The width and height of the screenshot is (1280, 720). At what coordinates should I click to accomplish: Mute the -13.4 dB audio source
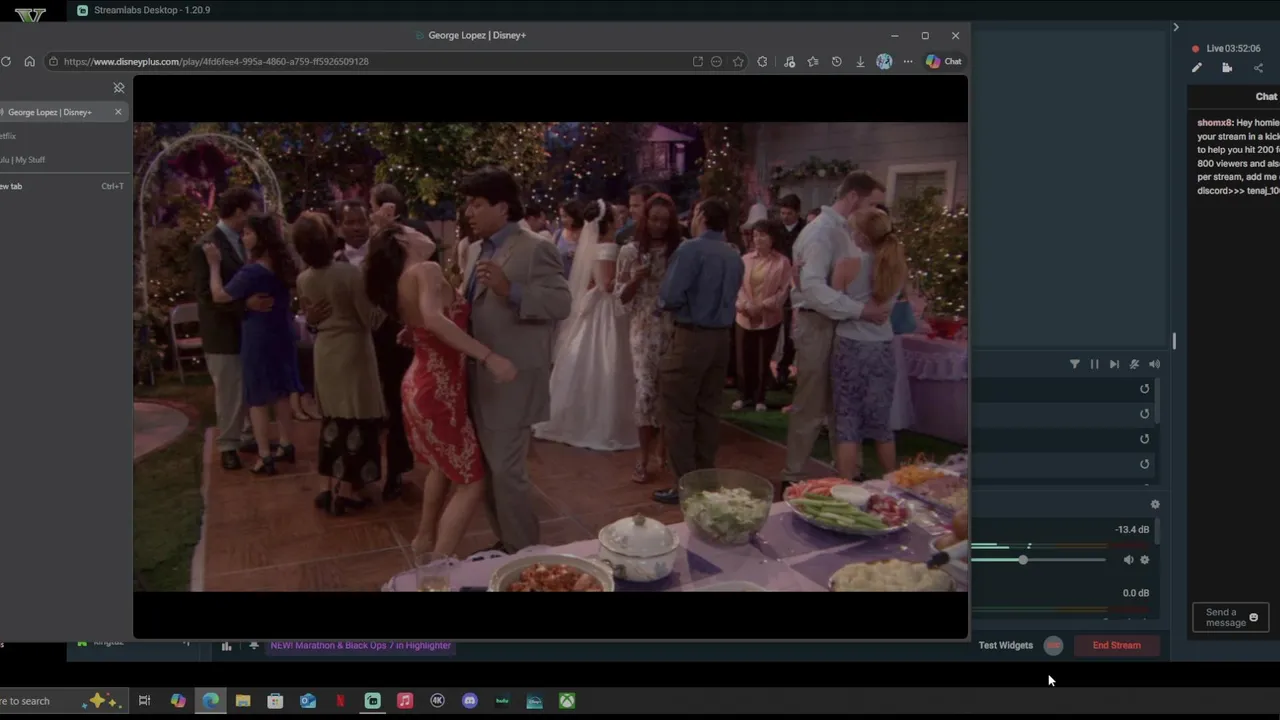pyautogui.click(x=1128, y=560)
